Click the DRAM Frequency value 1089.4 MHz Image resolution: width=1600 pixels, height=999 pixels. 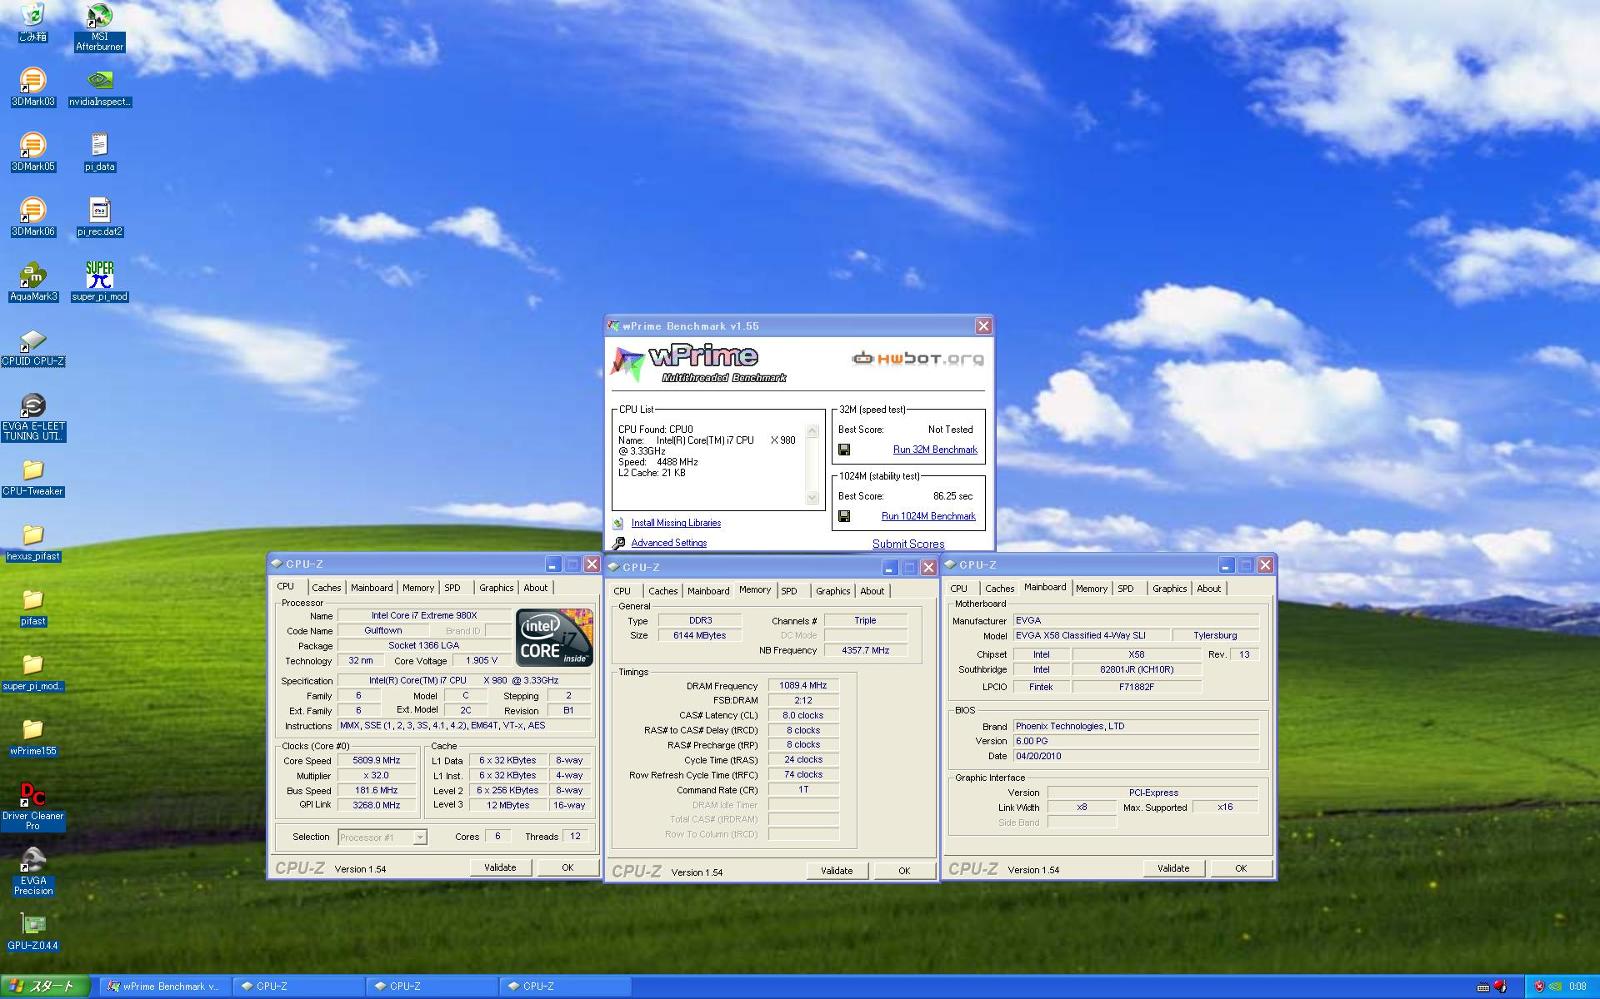[803, 686]
